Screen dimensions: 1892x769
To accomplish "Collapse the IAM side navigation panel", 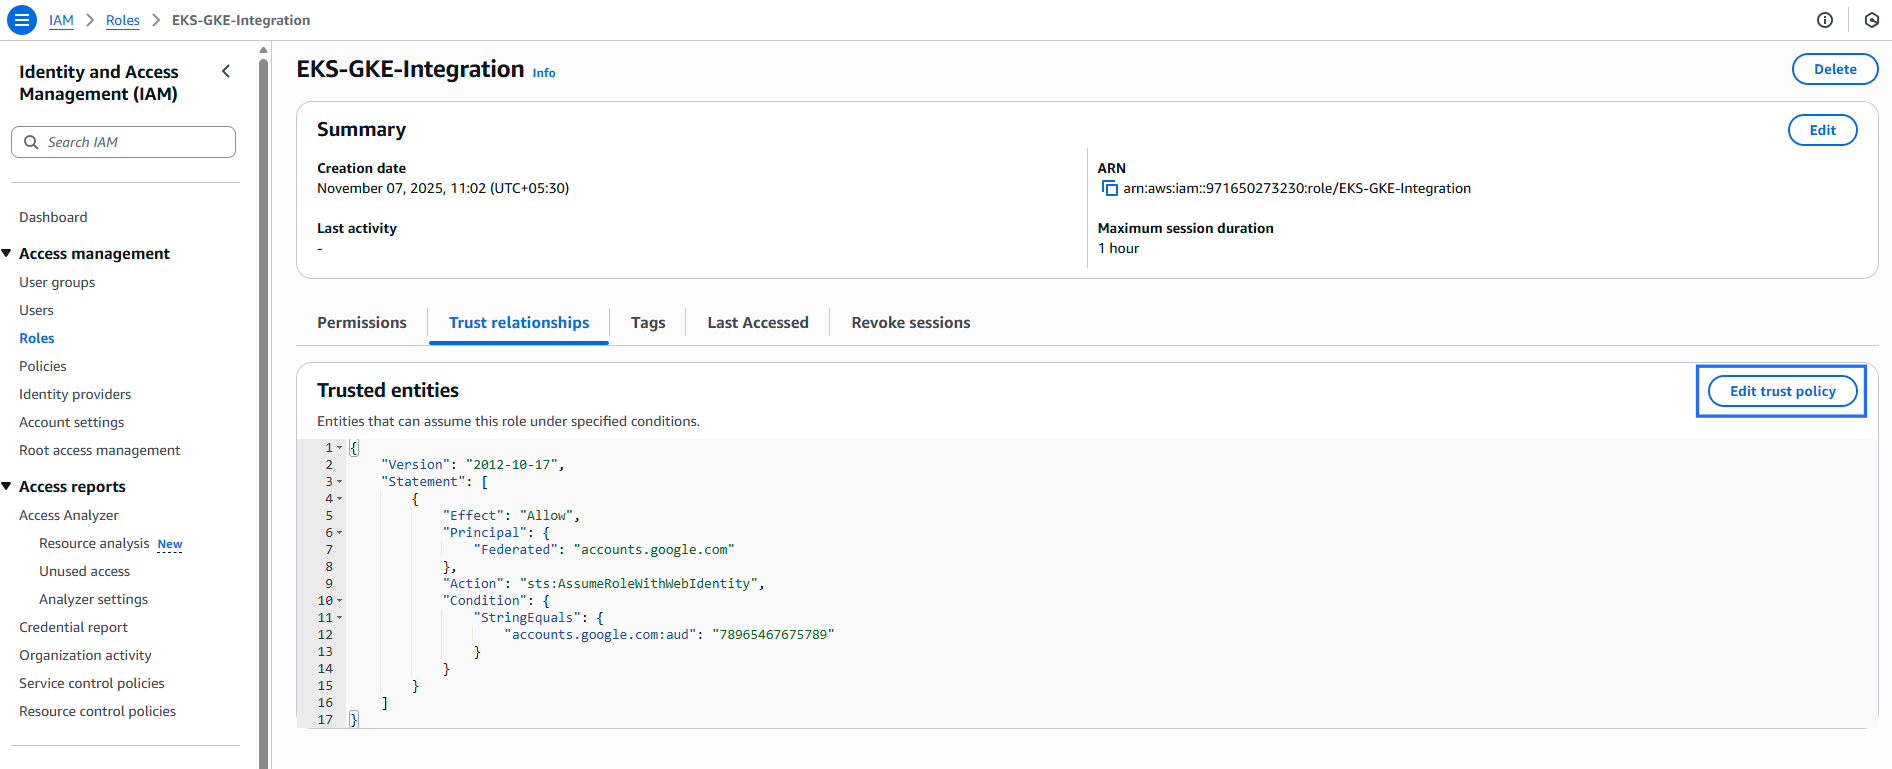I will [x=226, y=71].
